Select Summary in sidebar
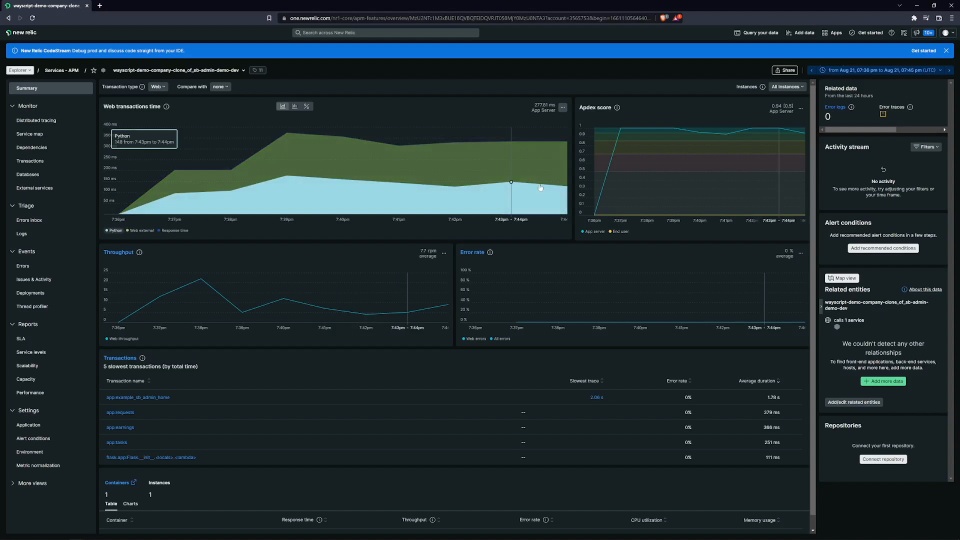Viewport: 960px width, 540px height. [x=51, y=88]
